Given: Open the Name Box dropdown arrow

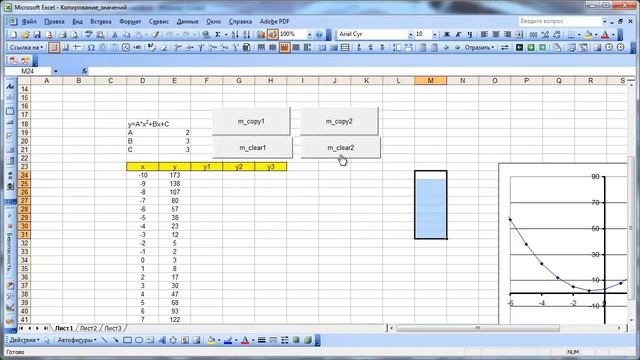Looking at the screenshot, I should coord(56,71).
